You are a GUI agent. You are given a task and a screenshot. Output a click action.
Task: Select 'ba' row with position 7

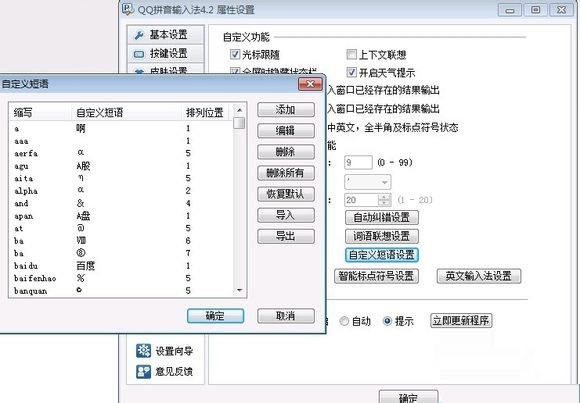pos(121,253)
